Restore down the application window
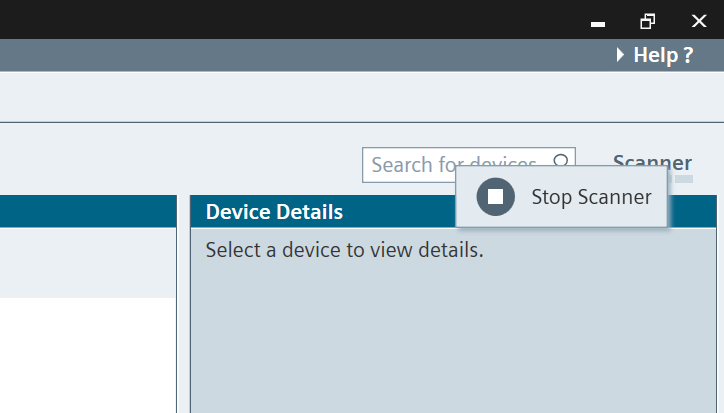Screen dimensions: 724x413 [648, 21]
